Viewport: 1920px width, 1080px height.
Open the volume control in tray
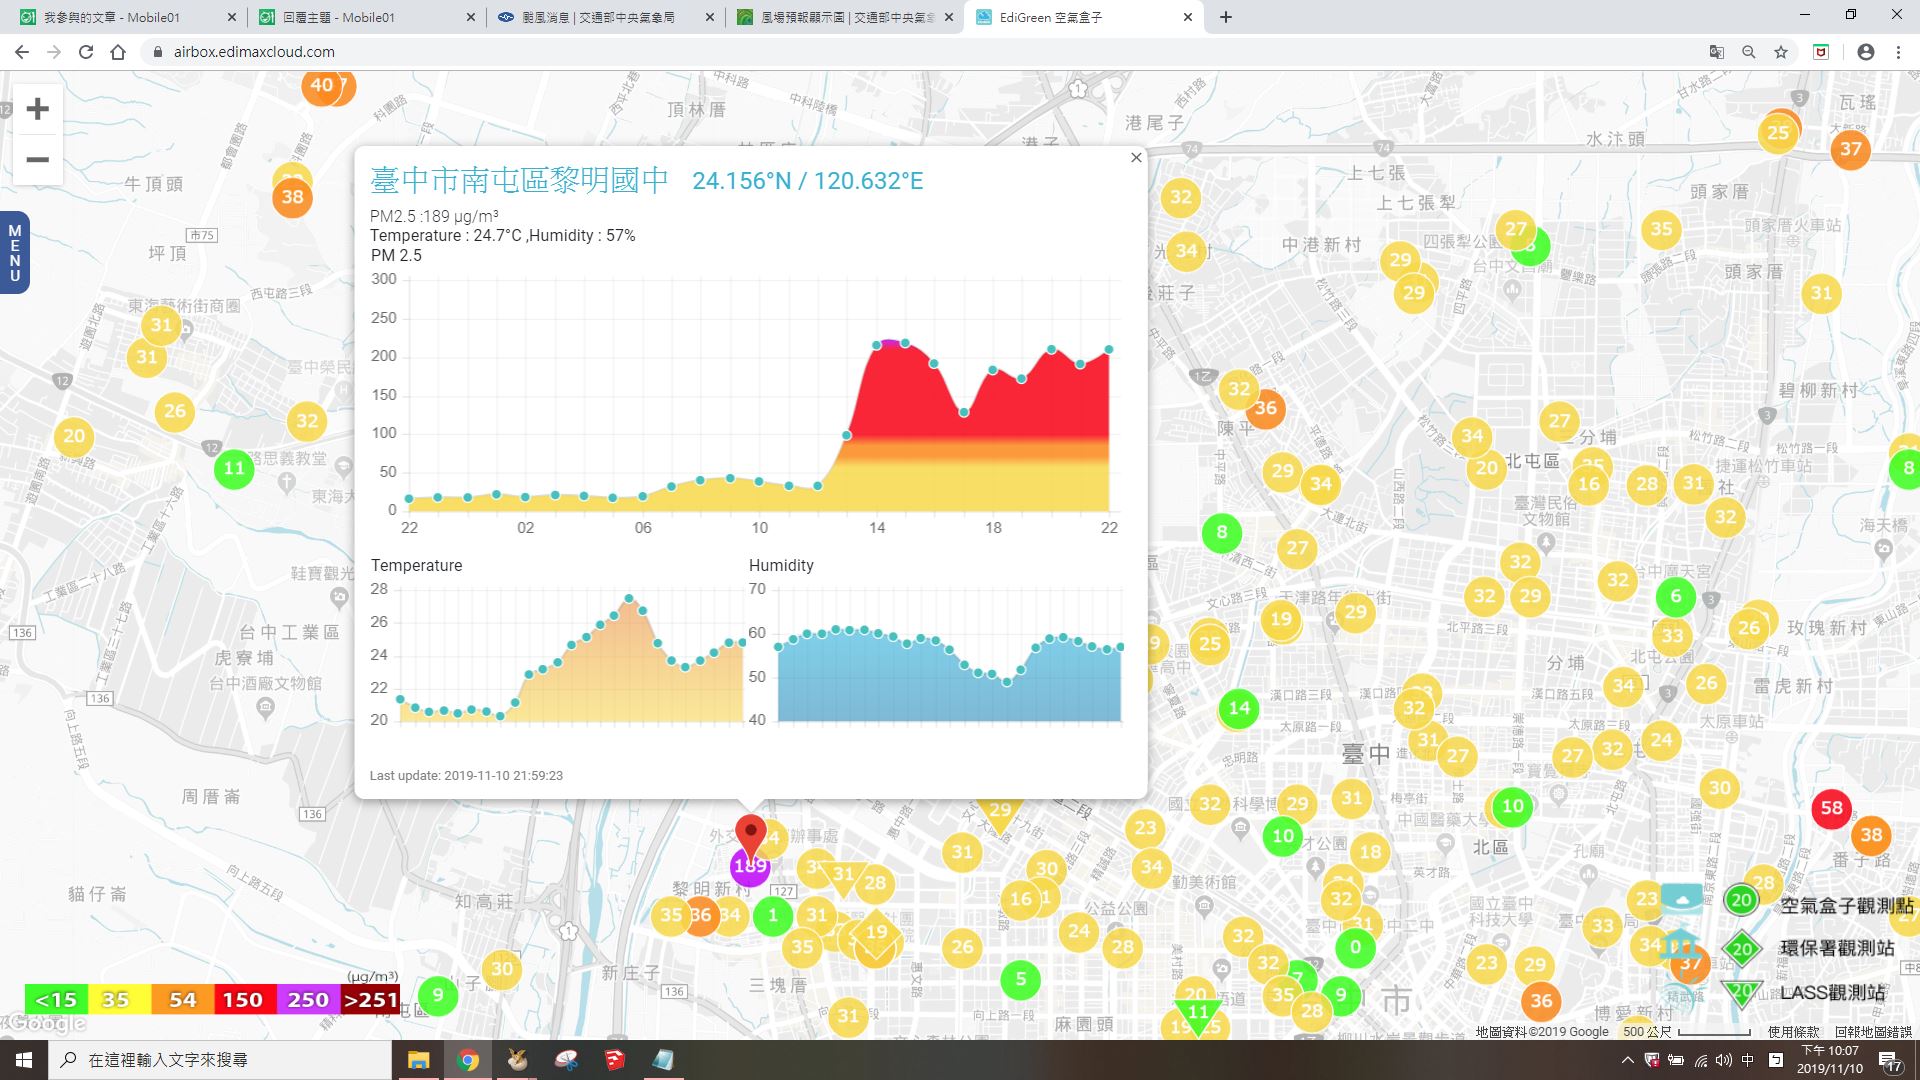click(x=1723, y=1060)
